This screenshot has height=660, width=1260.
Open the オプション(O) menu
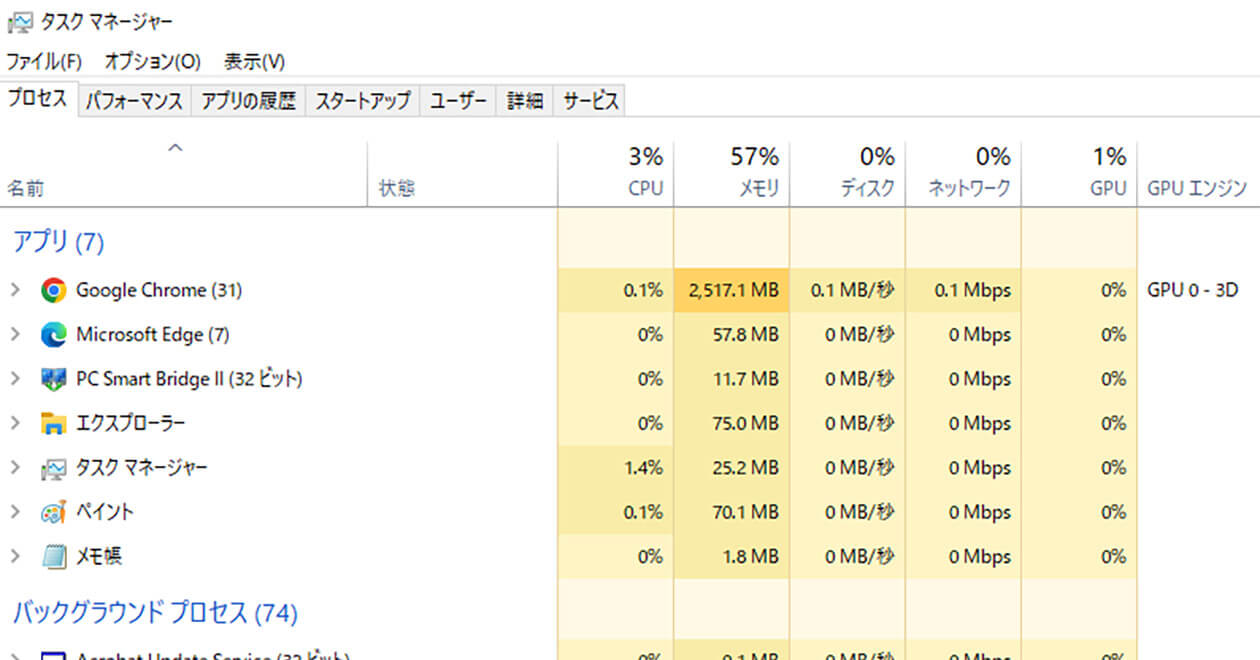(x=153, y=62)
